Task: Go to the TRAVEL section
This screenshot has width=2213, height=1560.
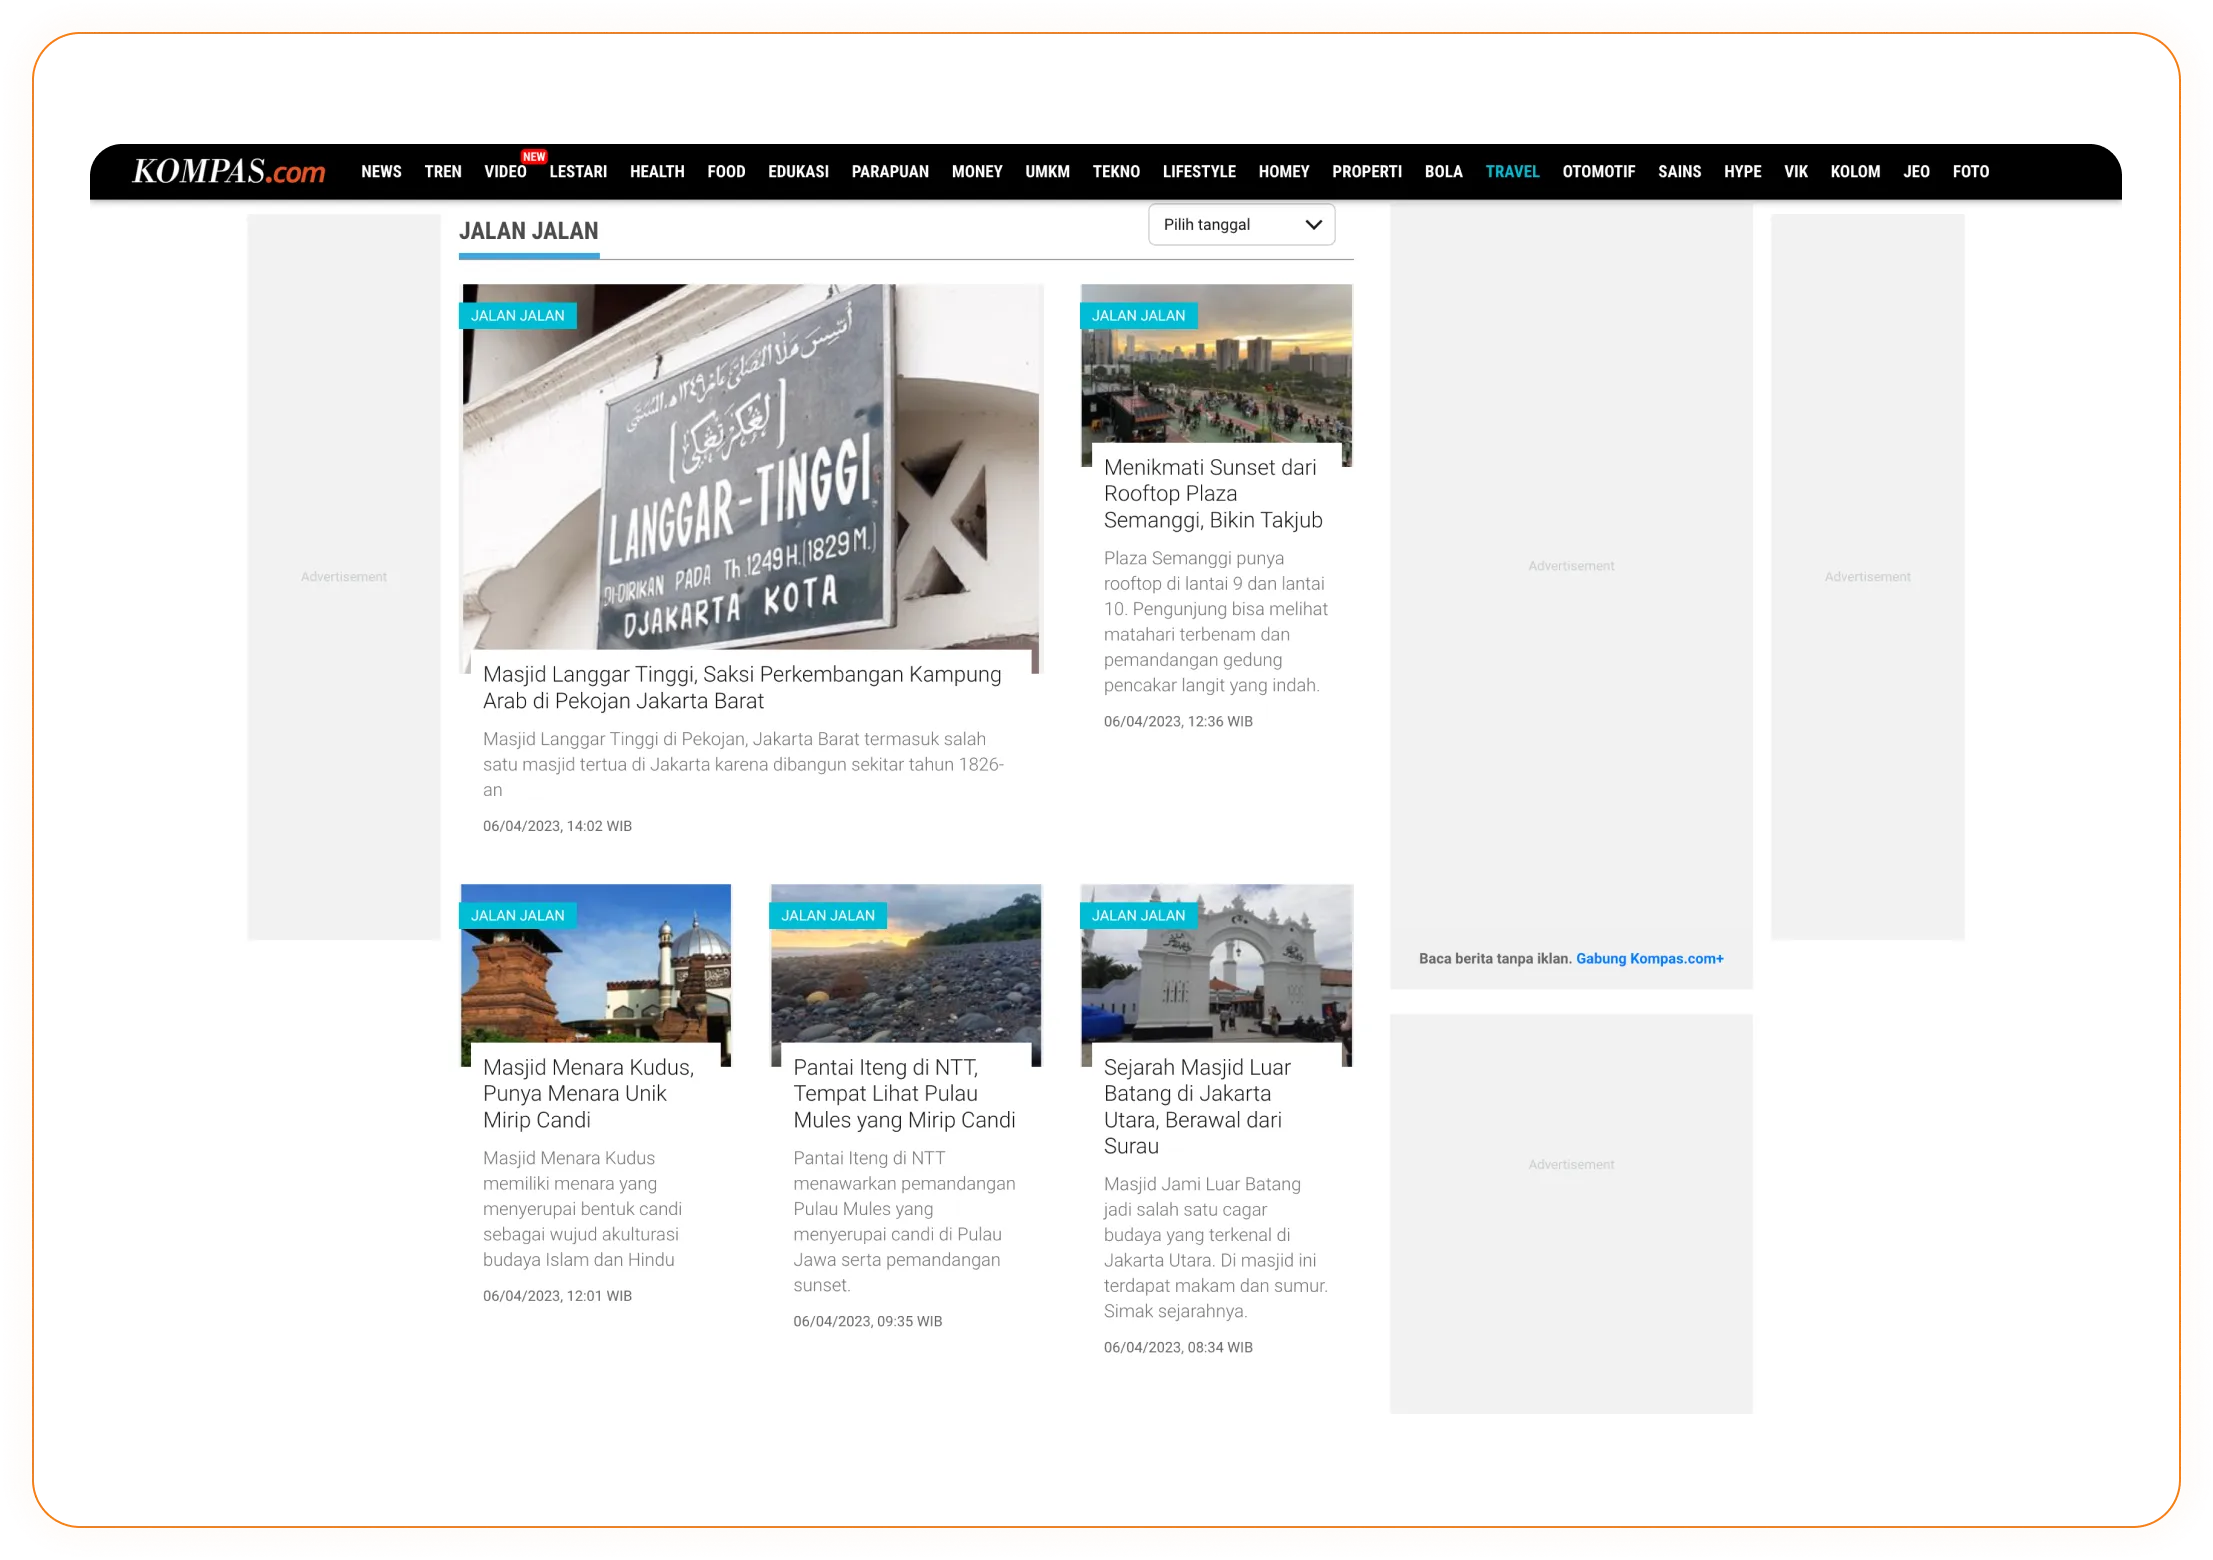Action: (x=1512, y=172)
